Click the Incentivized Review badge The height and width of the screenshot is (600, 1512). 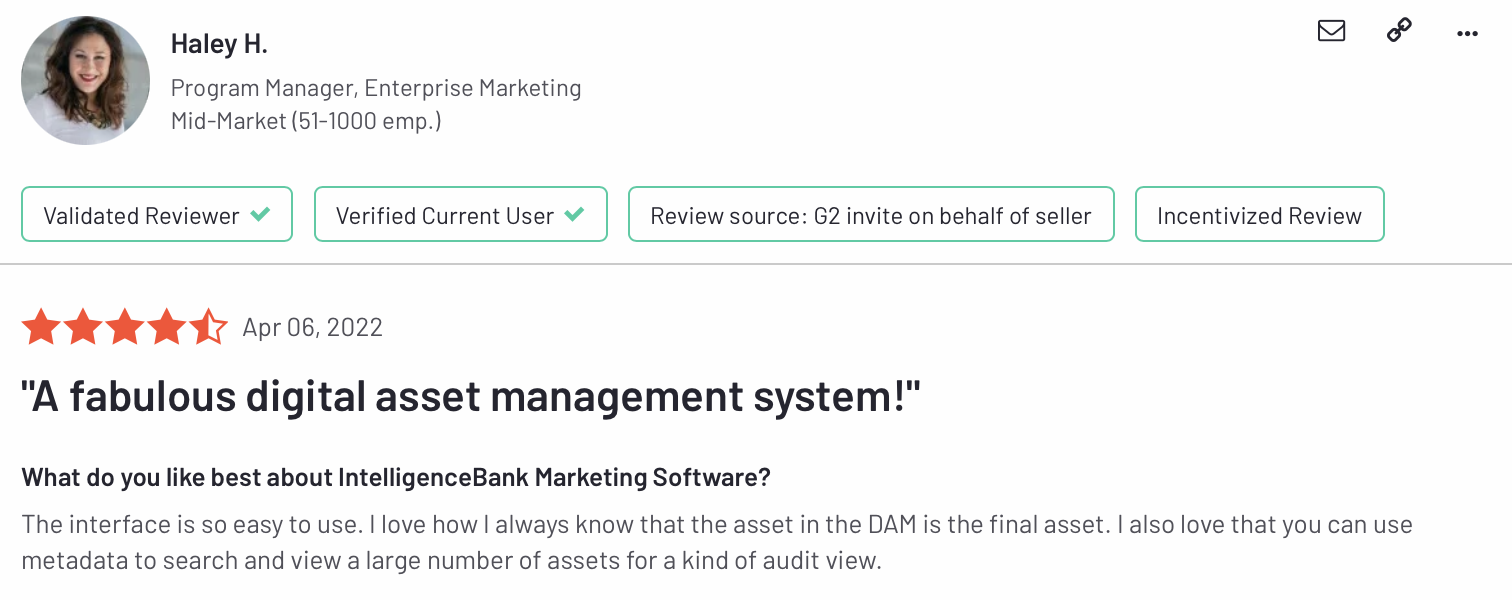[x=1260, y=214]
